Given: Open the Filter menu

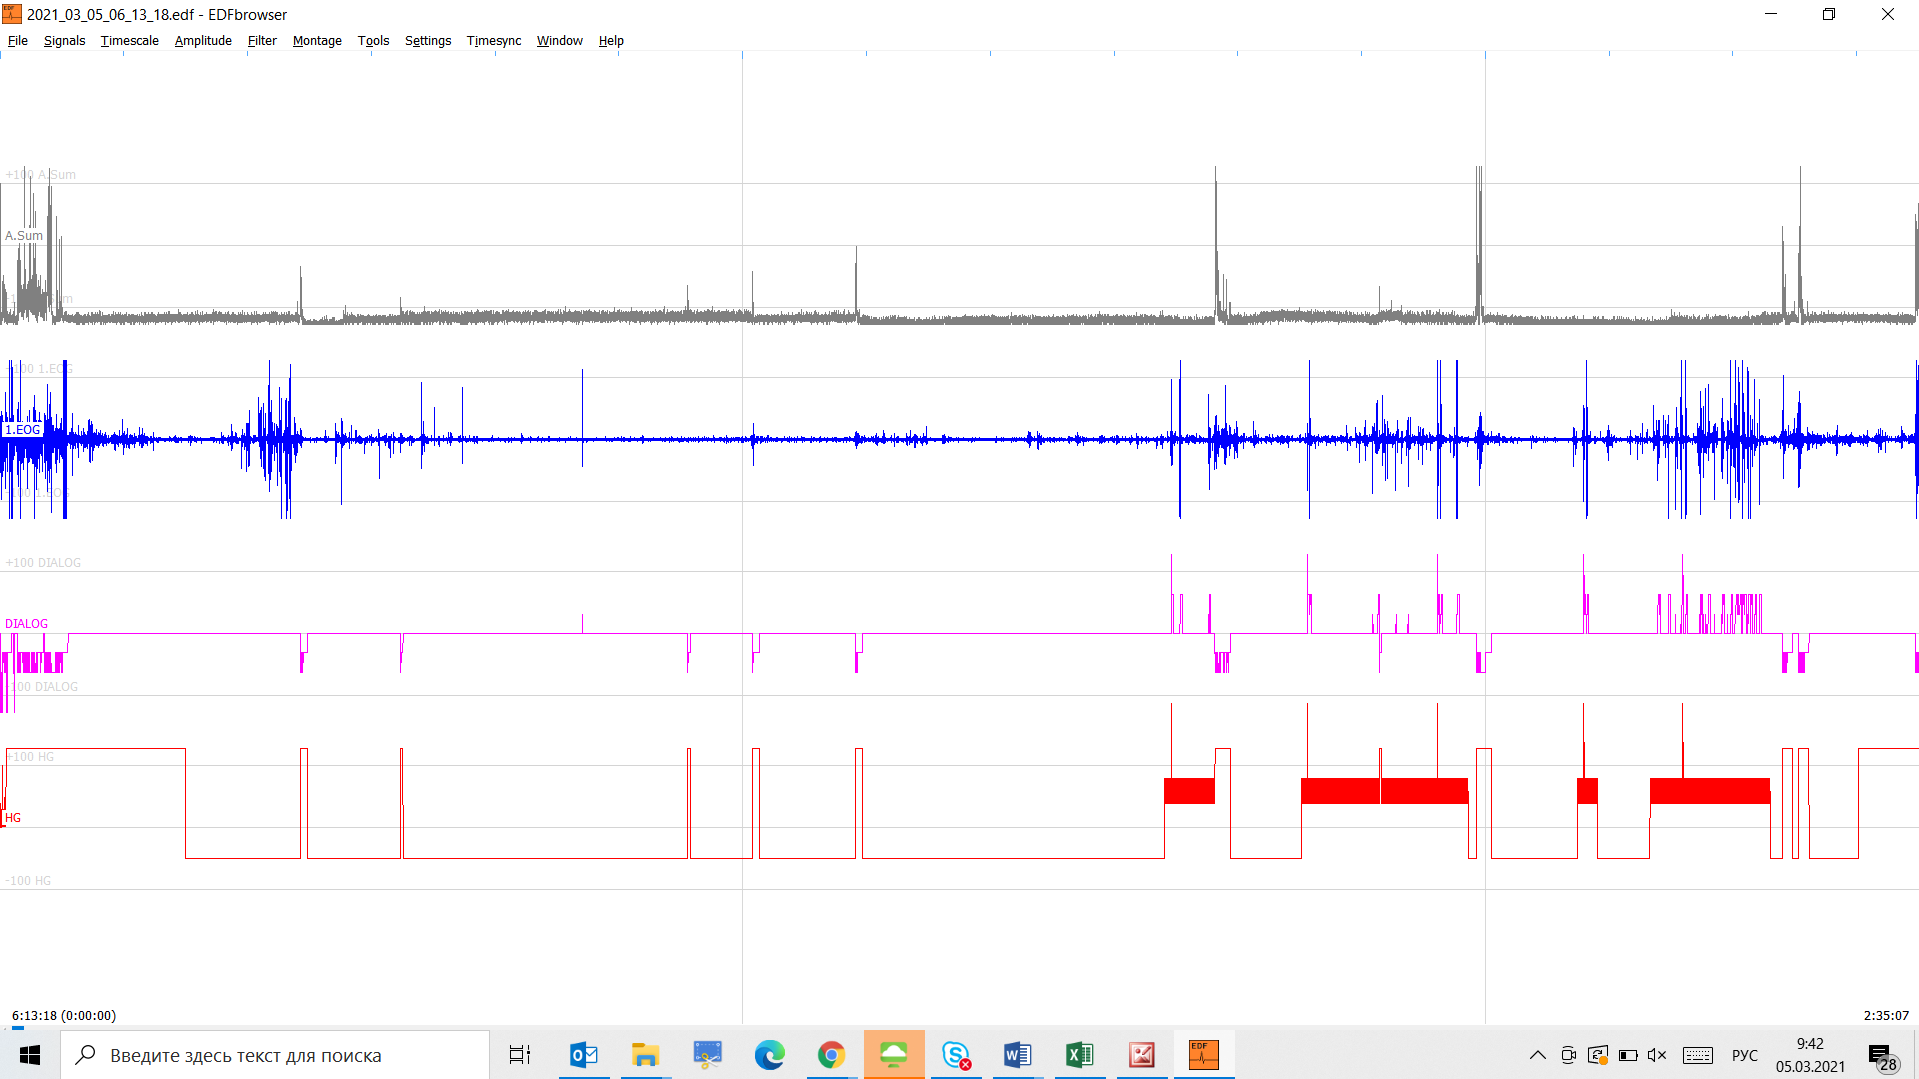Looking at the screenshot, I should click(262, 41).
